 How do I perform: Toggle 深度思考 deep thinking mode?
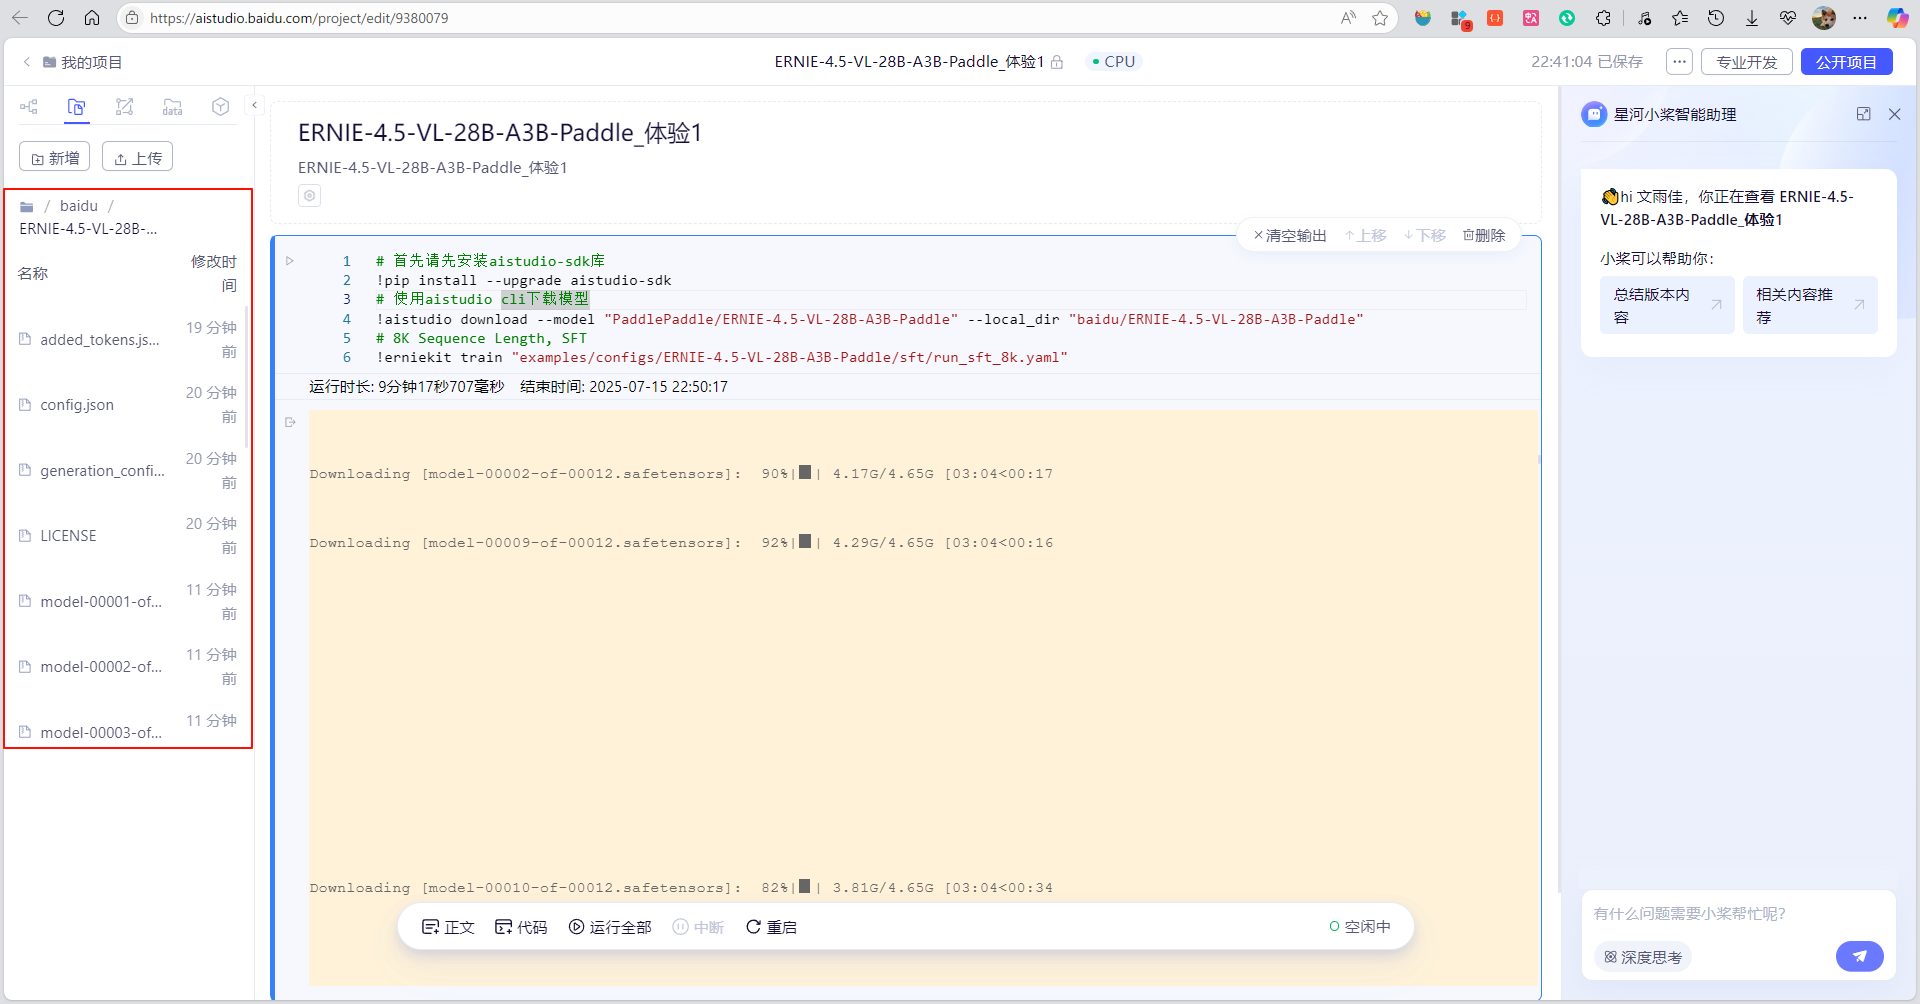tap(1643, 957)
